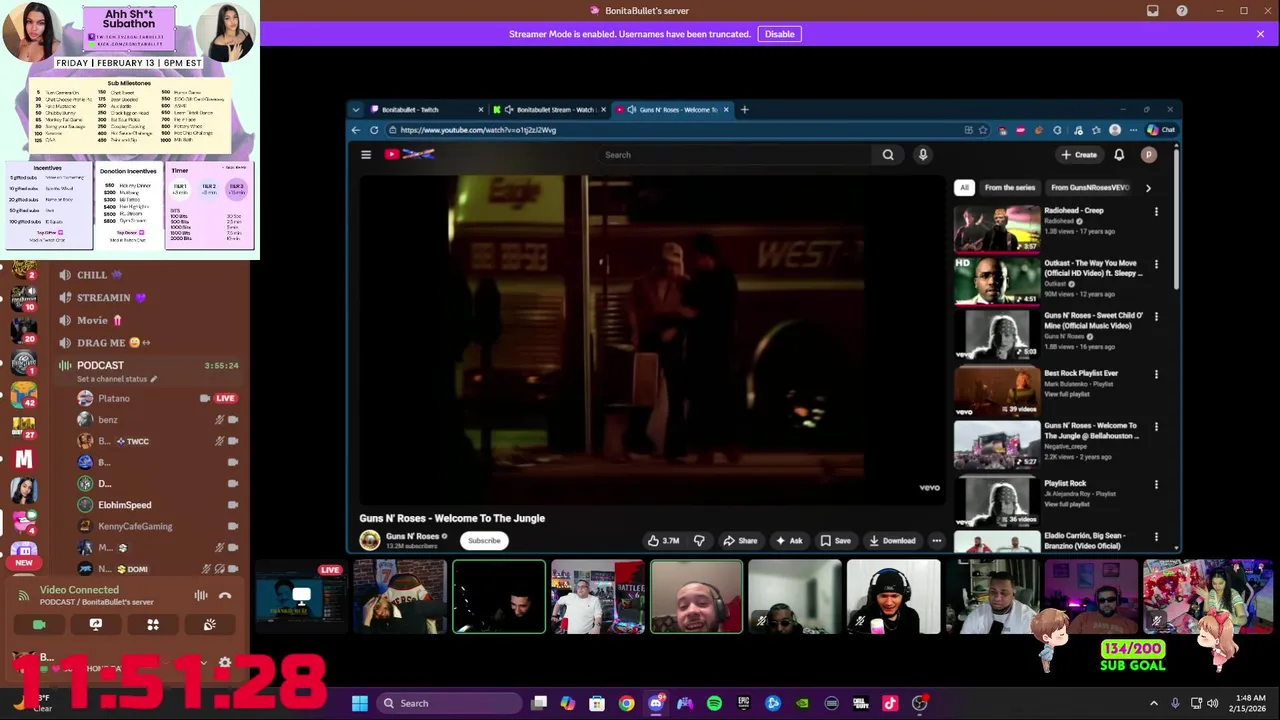1280x720 pixels.
Task: Disable Streamer Mode
Action: 780,34
